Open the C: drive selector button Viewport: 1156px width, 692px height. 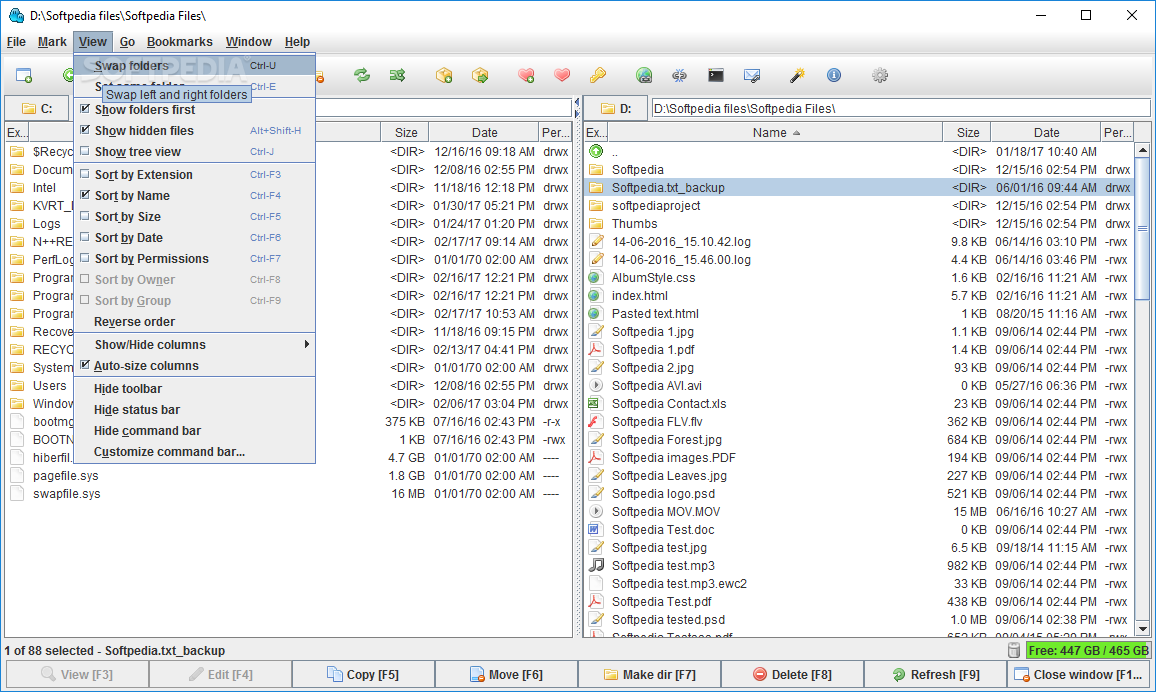(x=37, y=108)
